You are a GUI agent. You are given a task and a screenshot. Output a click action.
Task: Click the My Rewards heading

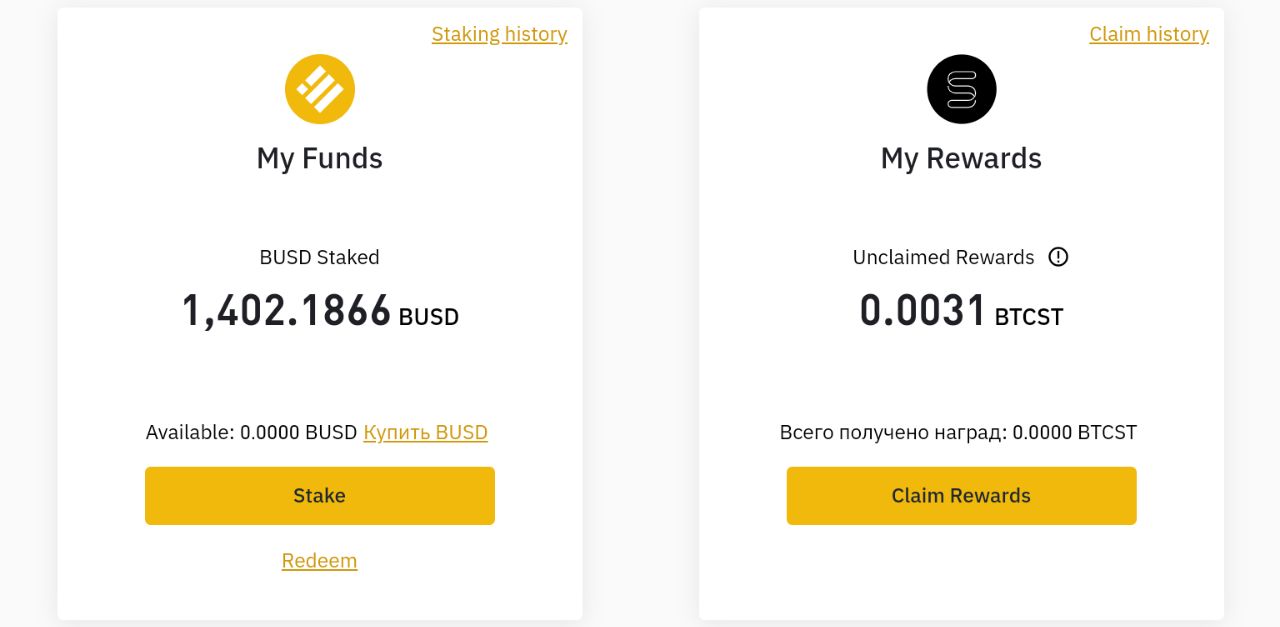[x=961, y=158]
